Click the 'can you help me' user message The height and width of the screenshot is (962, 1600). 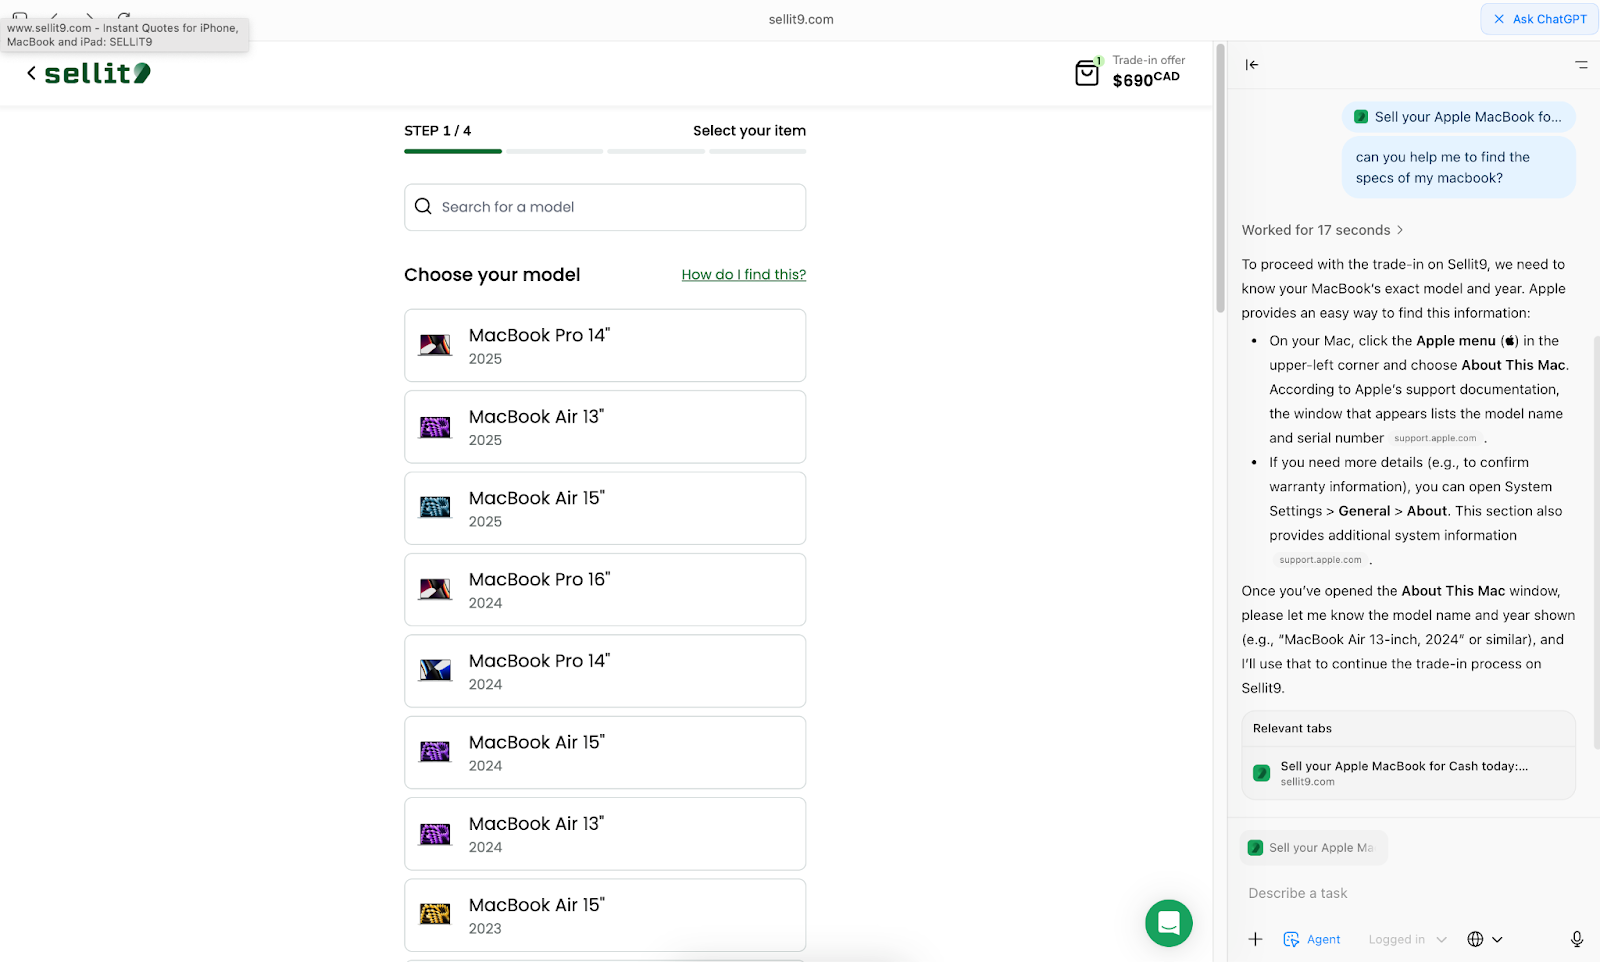tap(1458, 168)
